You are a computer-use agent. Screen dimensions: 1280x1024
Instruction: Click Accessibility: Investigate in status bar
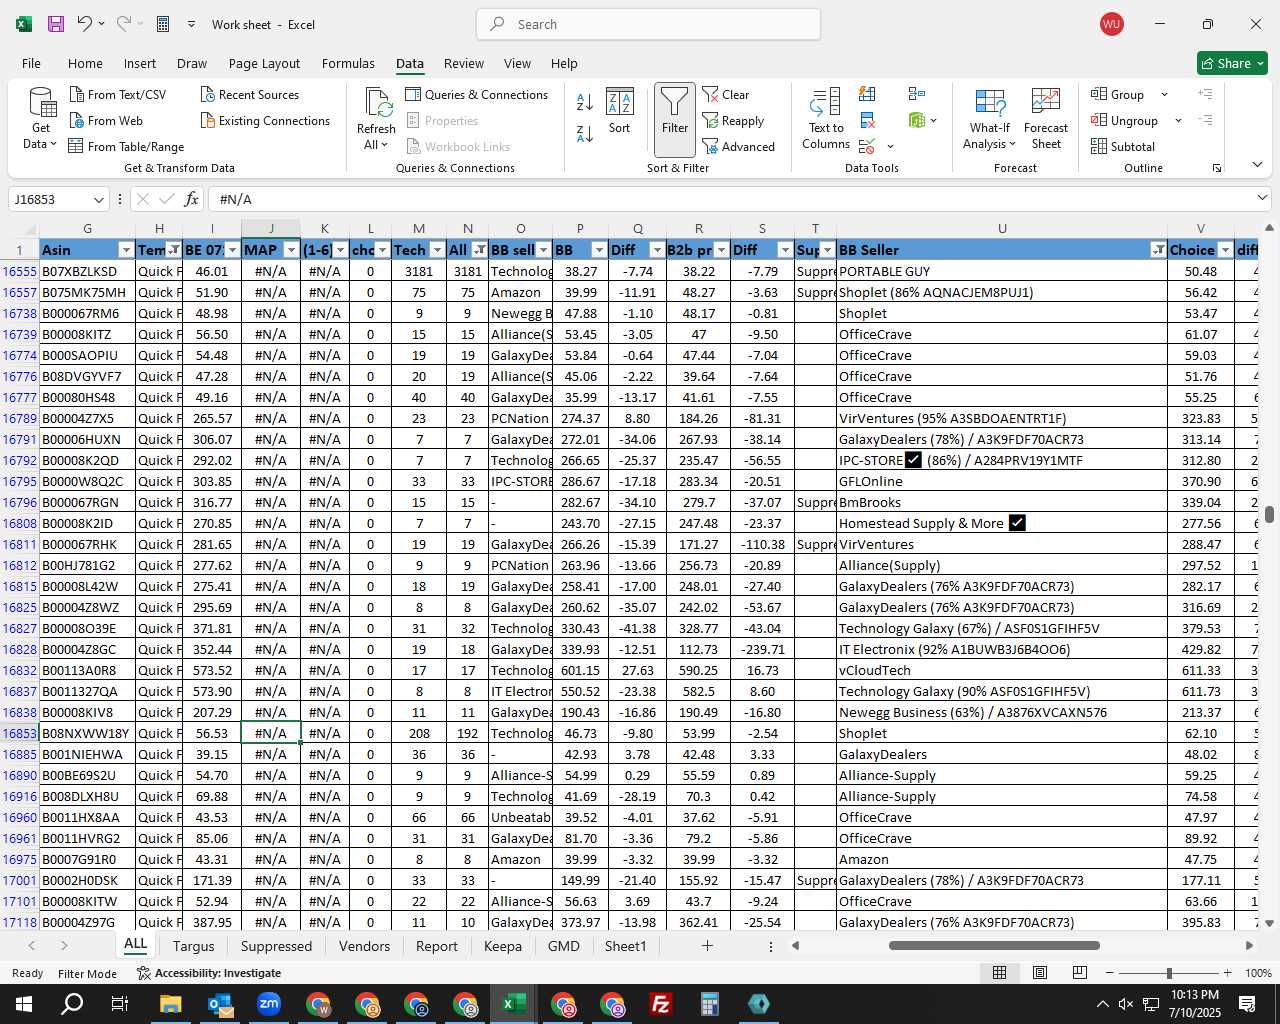tap(209, 973)
